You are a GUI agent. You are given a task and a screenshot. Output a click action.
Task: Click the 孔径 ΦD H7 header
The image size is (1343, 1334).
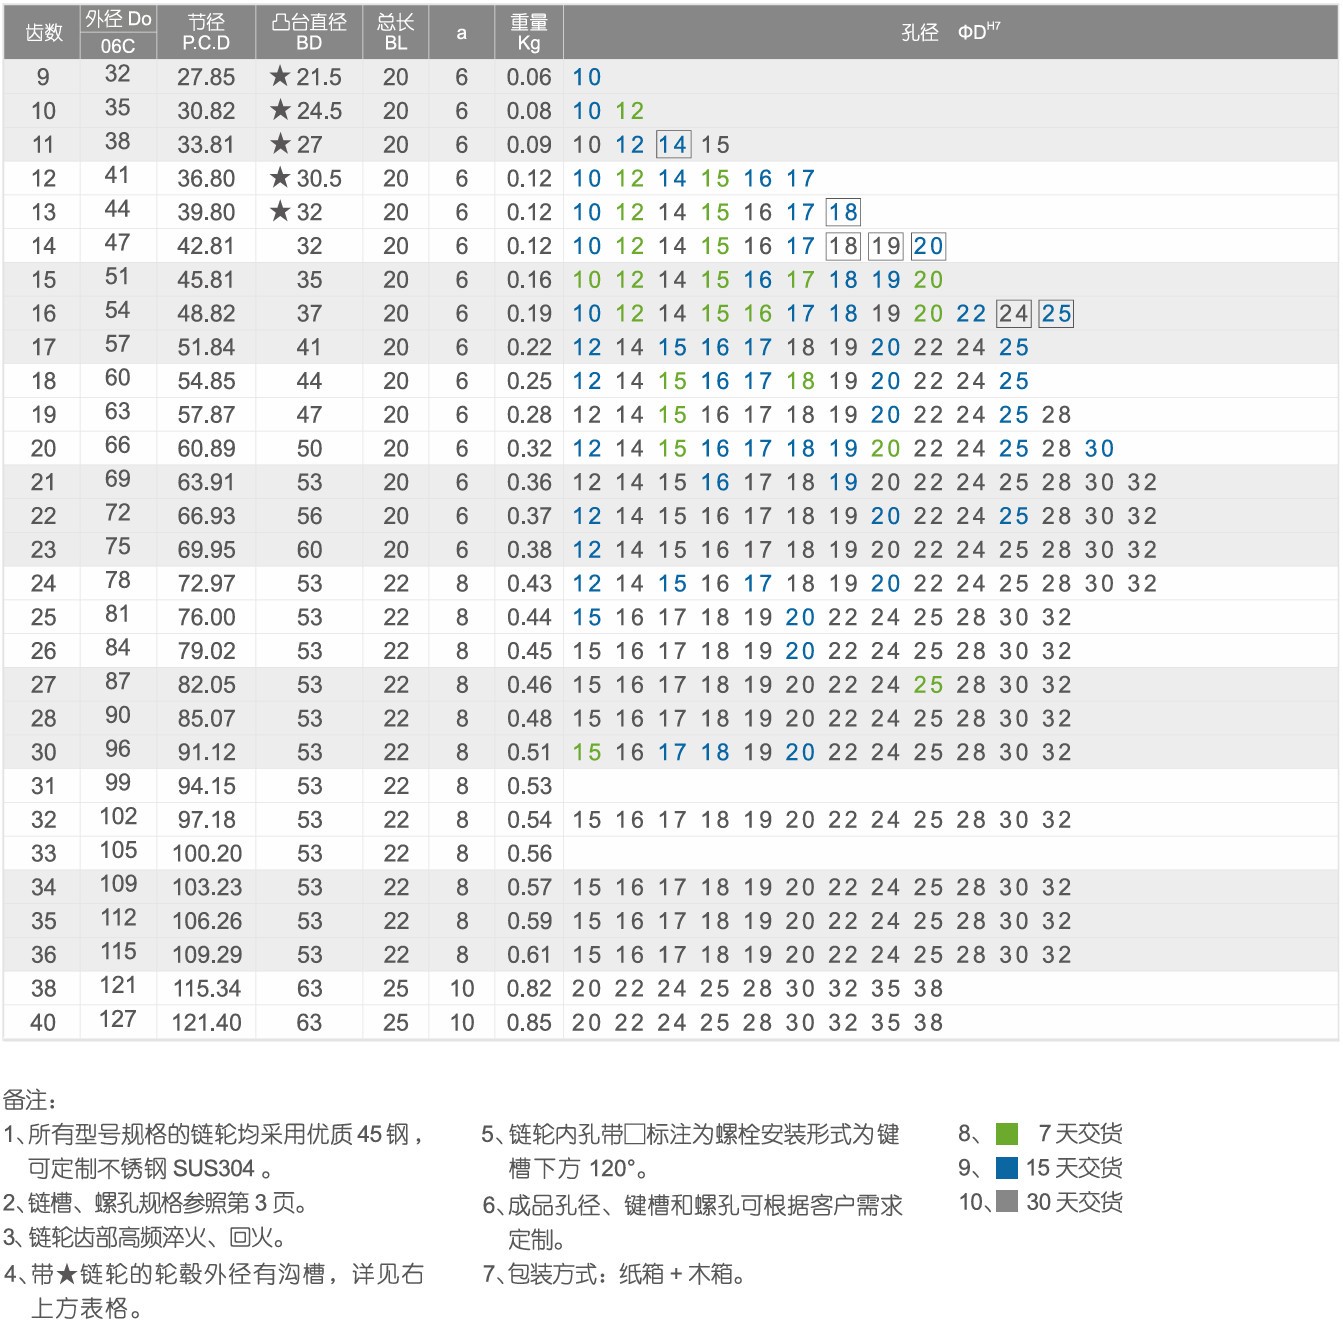[x=950, y=32]
